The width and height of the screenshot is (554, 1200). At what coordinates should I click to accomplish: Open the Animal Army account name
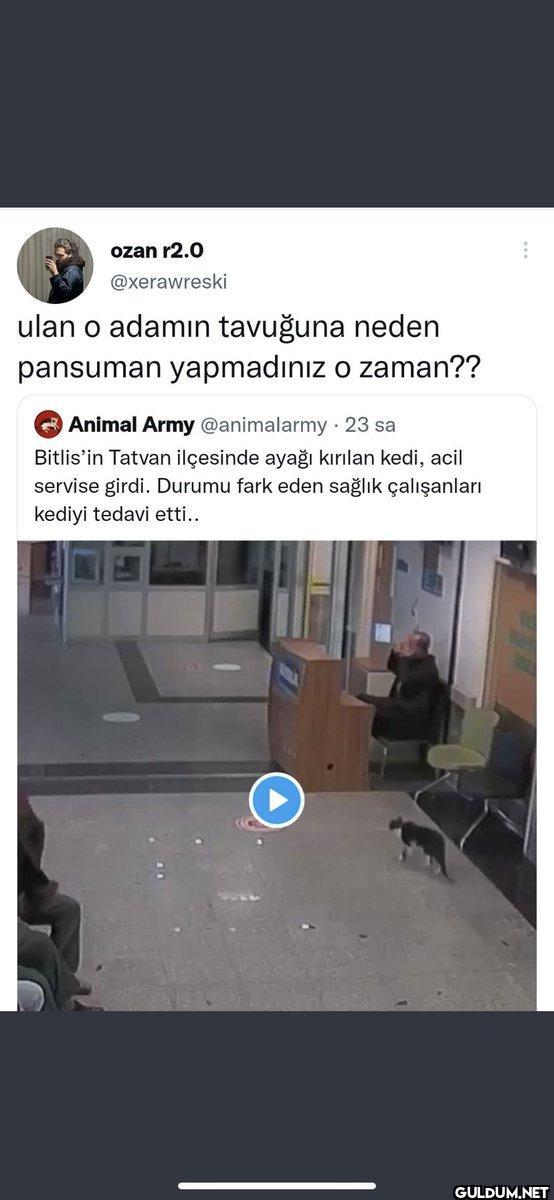point(131,425)
